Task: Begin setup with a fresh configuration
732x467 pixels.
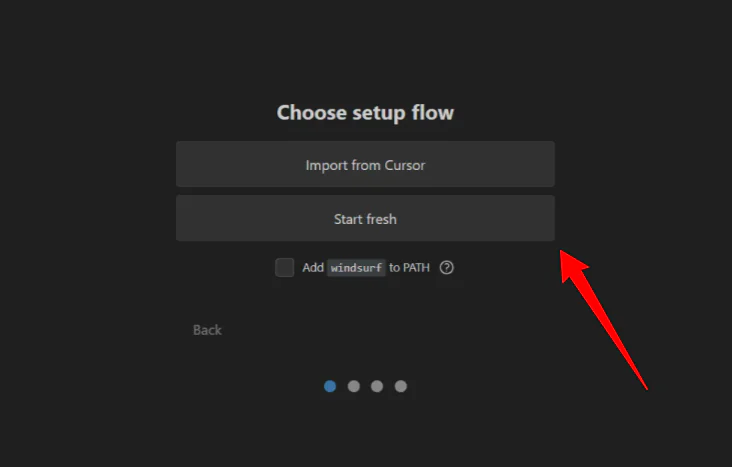Action: click(365, 219)
